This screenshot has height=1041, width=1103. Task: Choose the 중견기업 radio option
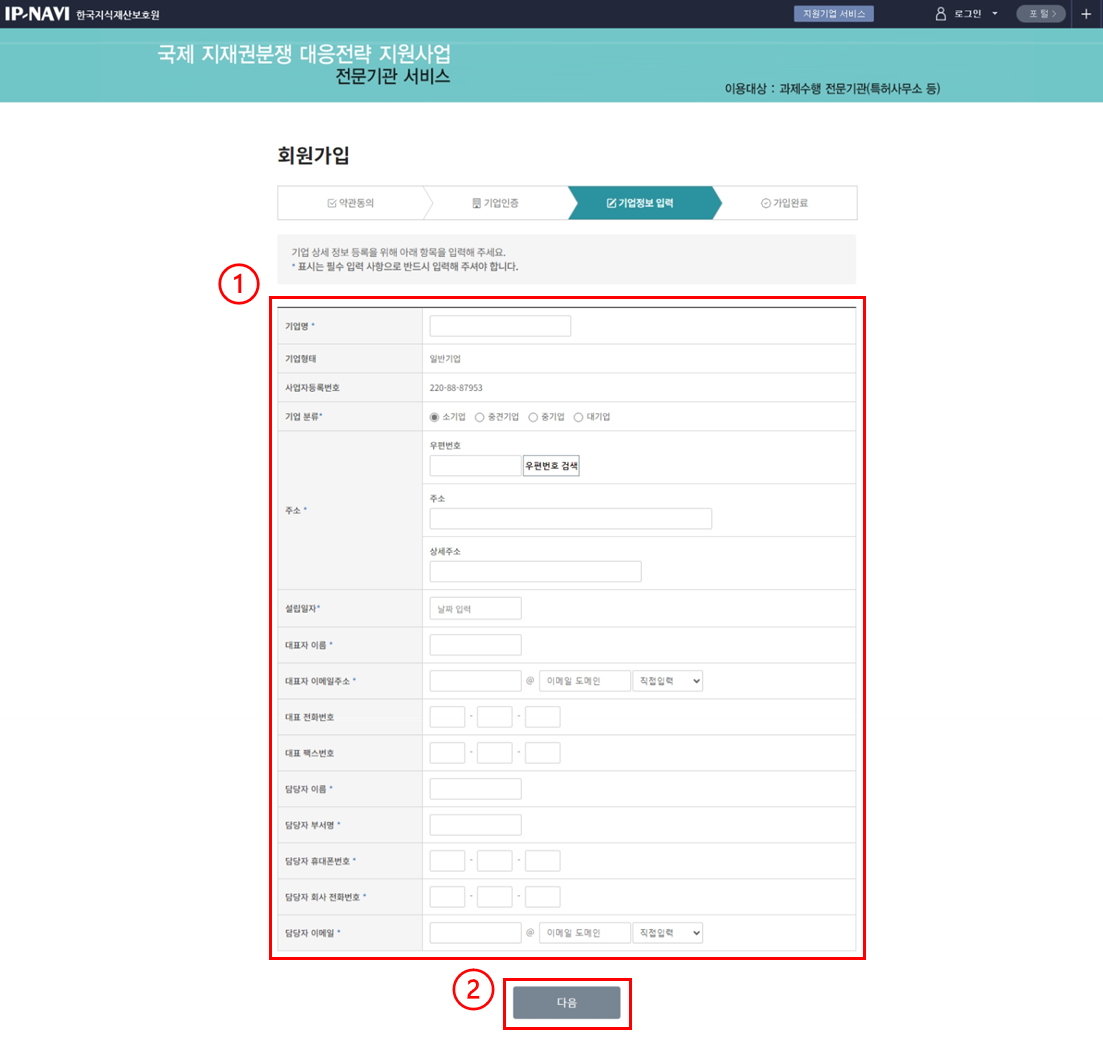click(x=480, y=417)
